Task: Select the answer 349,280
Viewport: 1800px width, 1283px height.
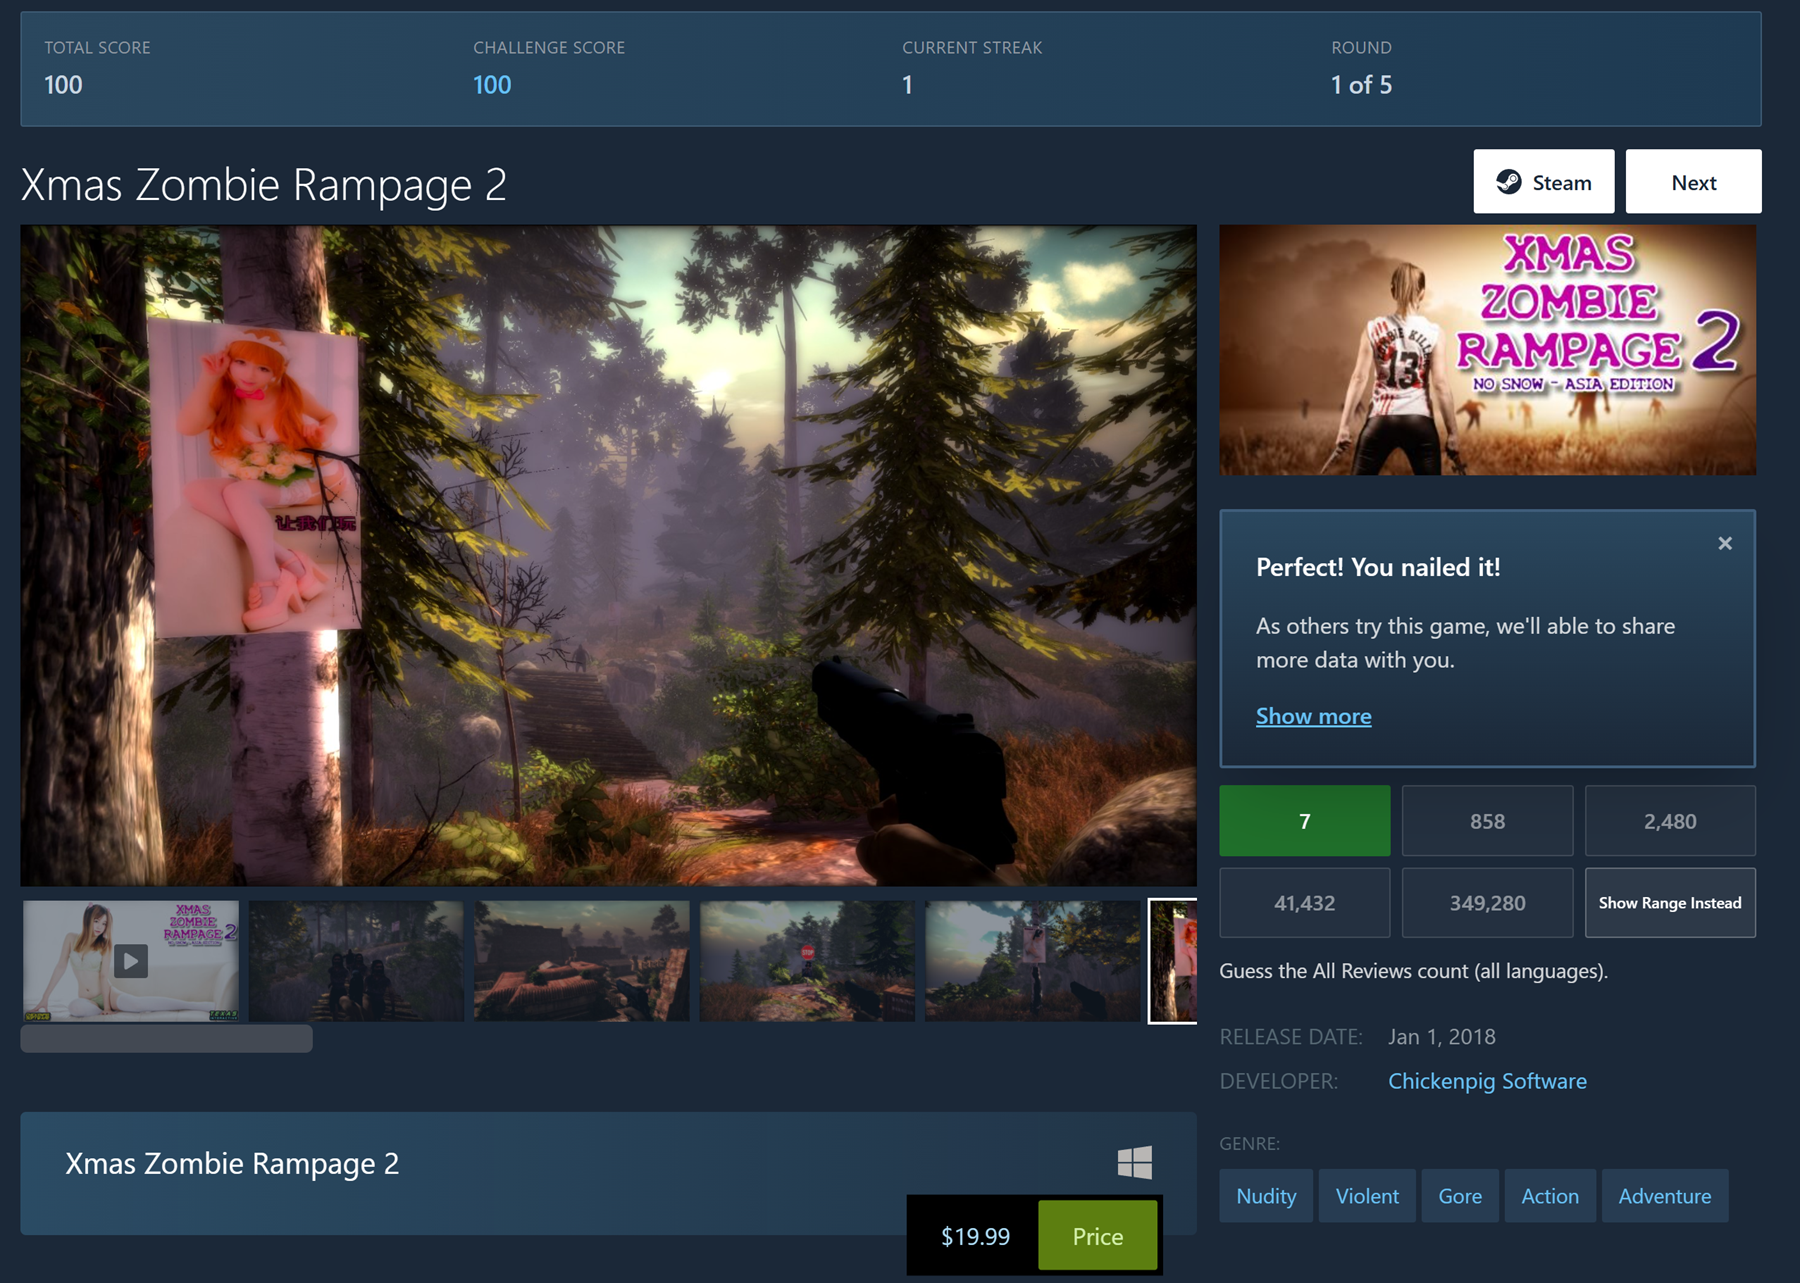Action: 1487,903
